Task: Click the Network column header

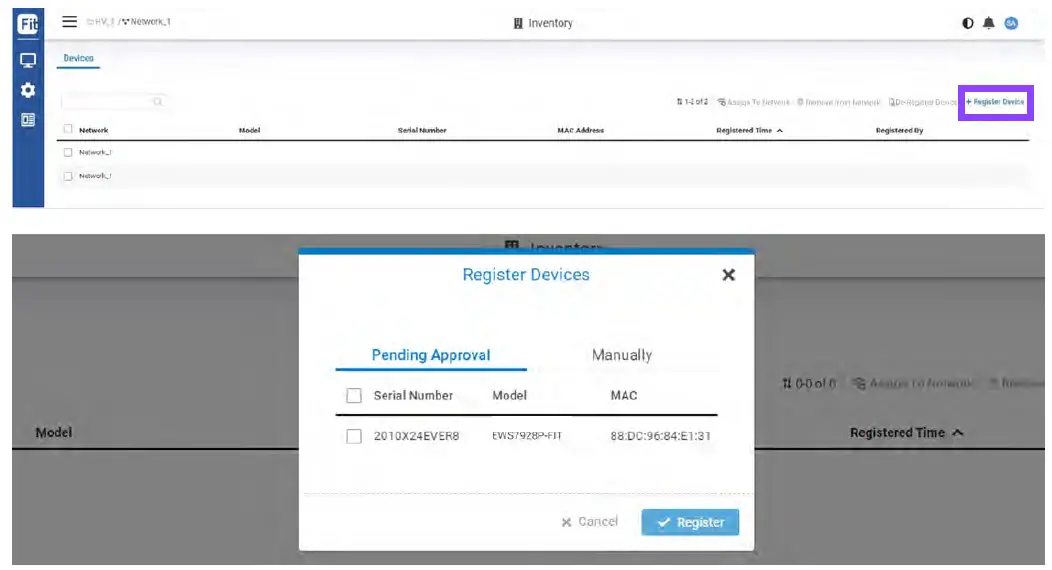Action: click(93, 131)
